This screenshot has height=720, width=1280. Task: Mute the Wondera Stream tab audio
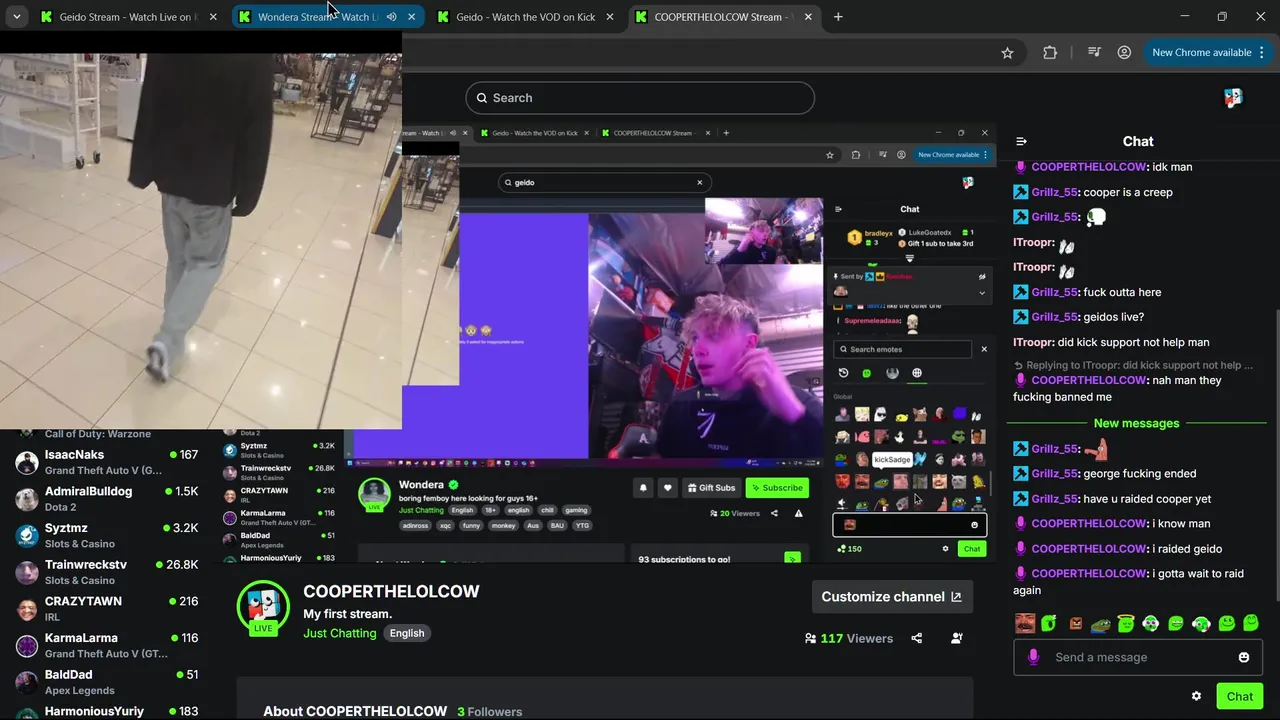(392, 17)
